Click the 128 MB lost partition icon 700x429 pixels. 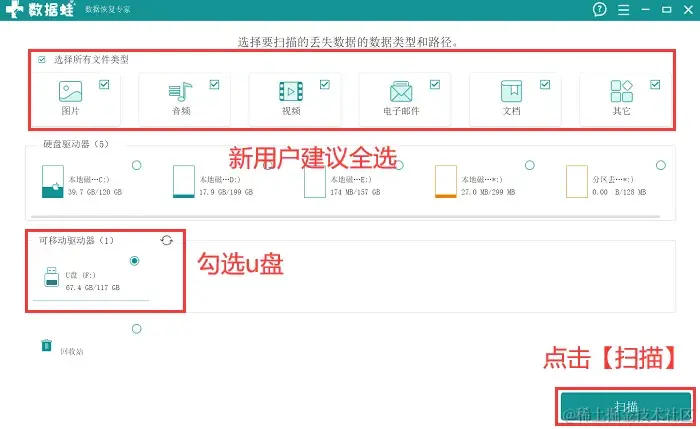point(577,181)
